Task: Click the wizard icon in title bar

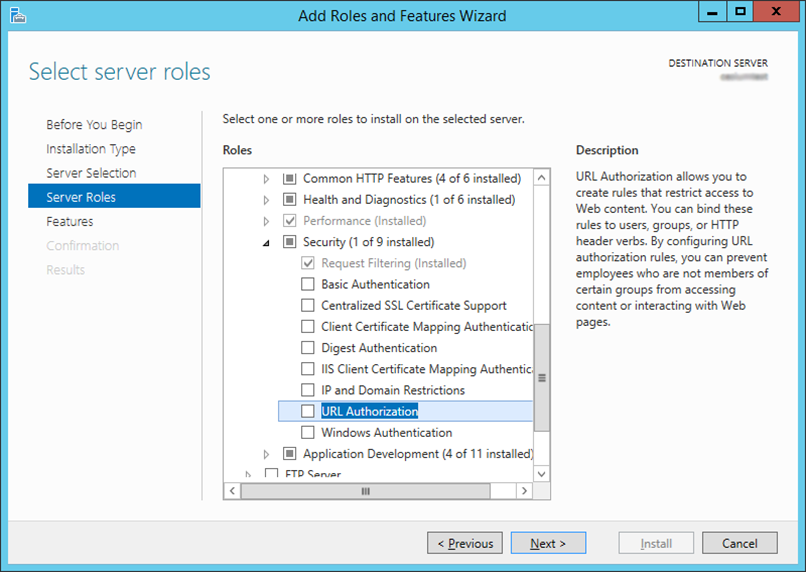Action: (x=17, y=15)
